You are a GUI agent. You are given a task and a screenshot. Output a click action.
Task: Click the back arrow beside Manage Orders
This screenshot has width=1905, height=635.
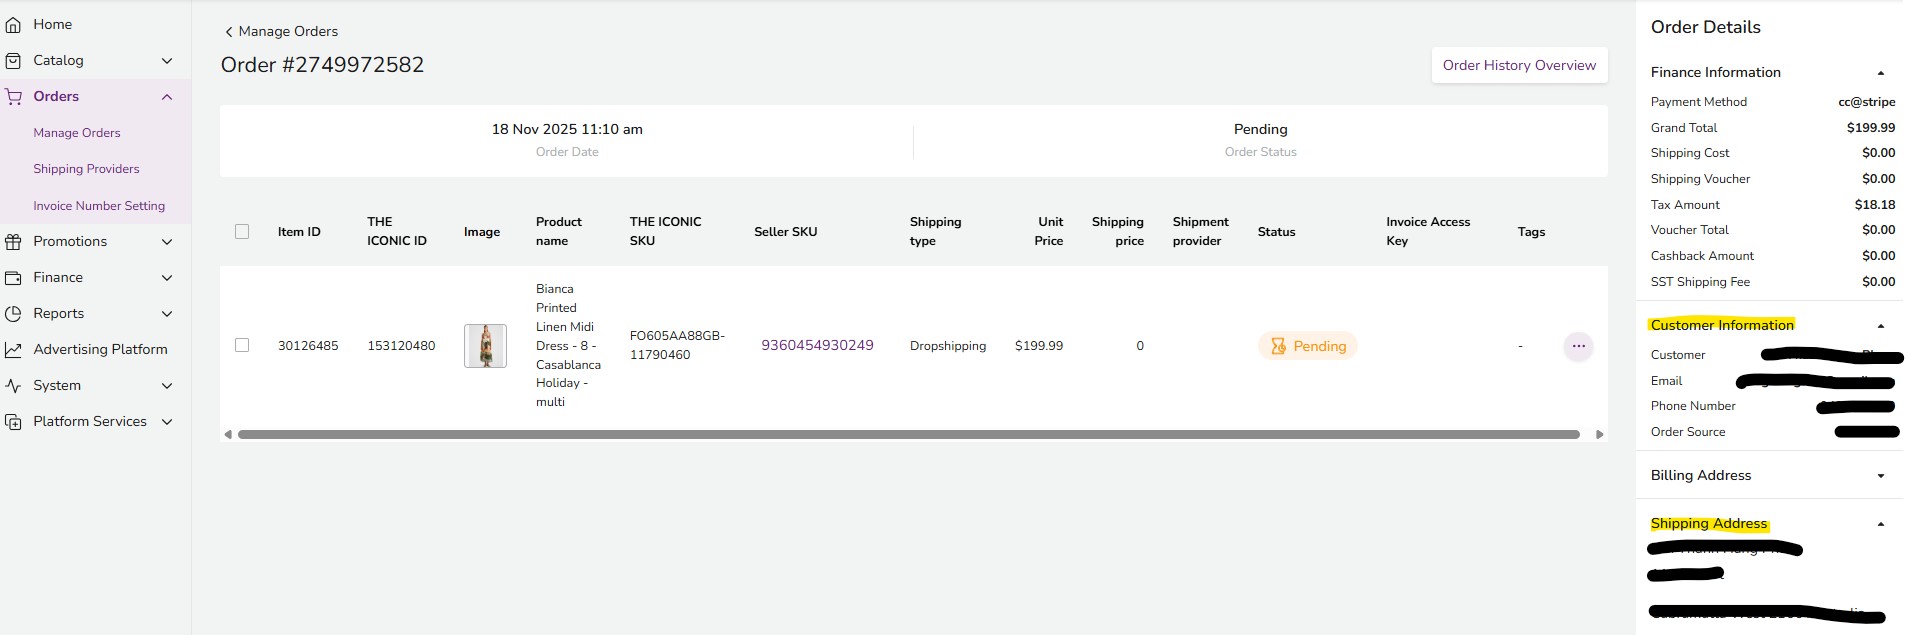(x=229, y=32)
